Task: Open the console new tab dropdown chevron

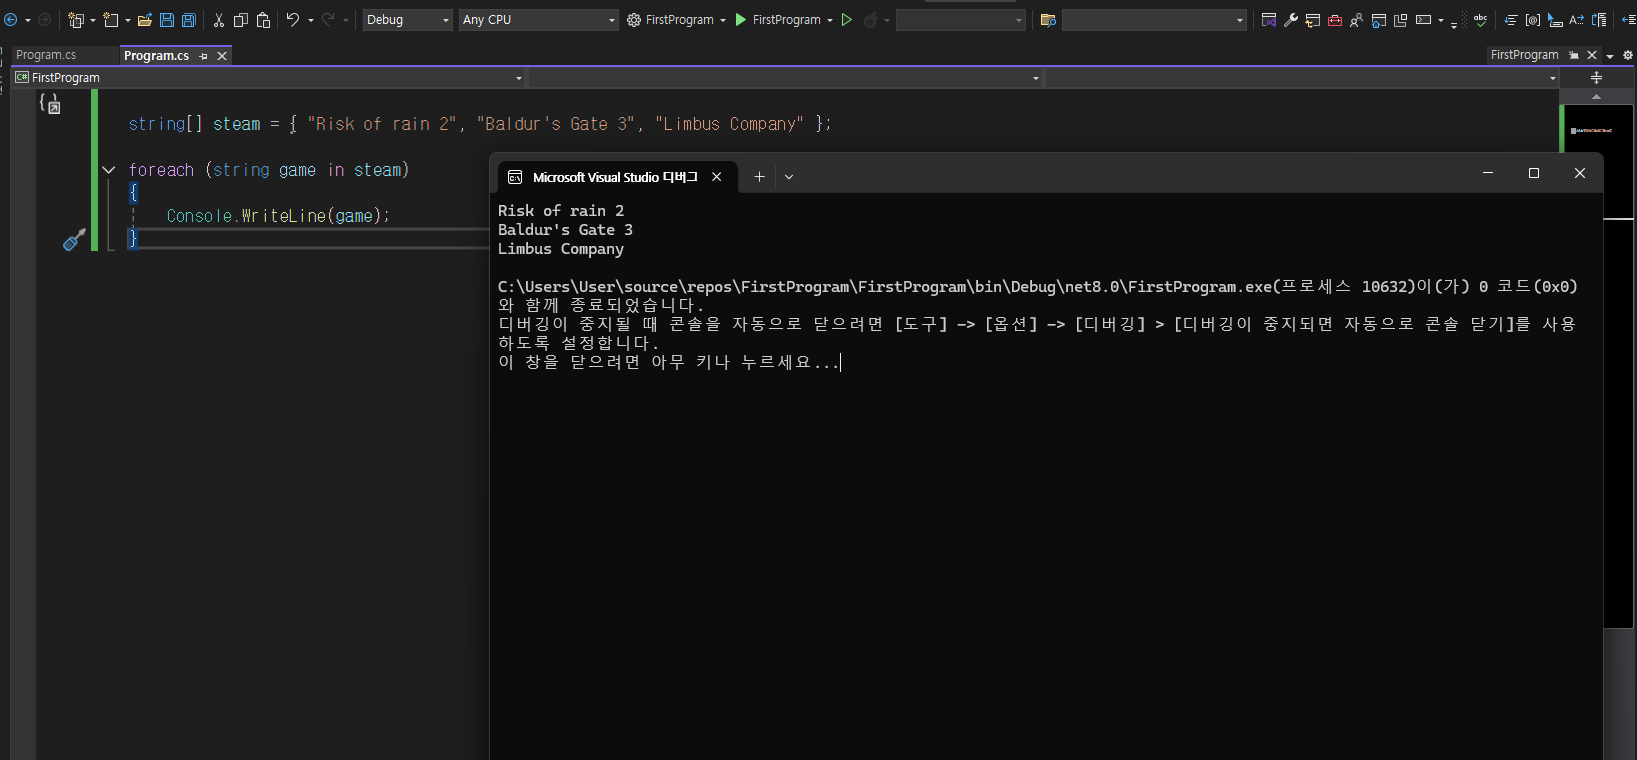Action: point(789,177)
